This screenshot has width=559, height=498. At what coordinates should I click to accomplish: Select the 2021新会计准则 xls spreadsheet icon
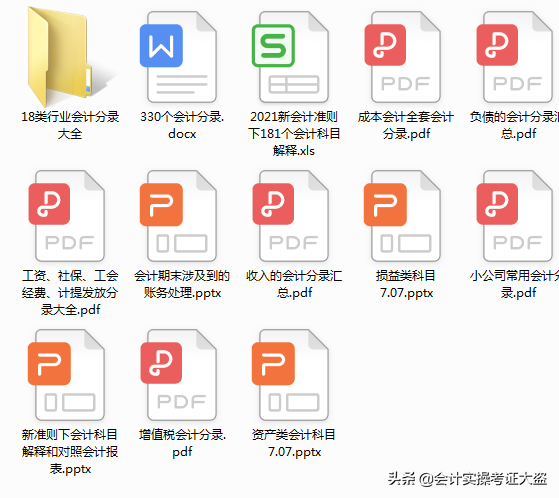(x=290, y=57)
